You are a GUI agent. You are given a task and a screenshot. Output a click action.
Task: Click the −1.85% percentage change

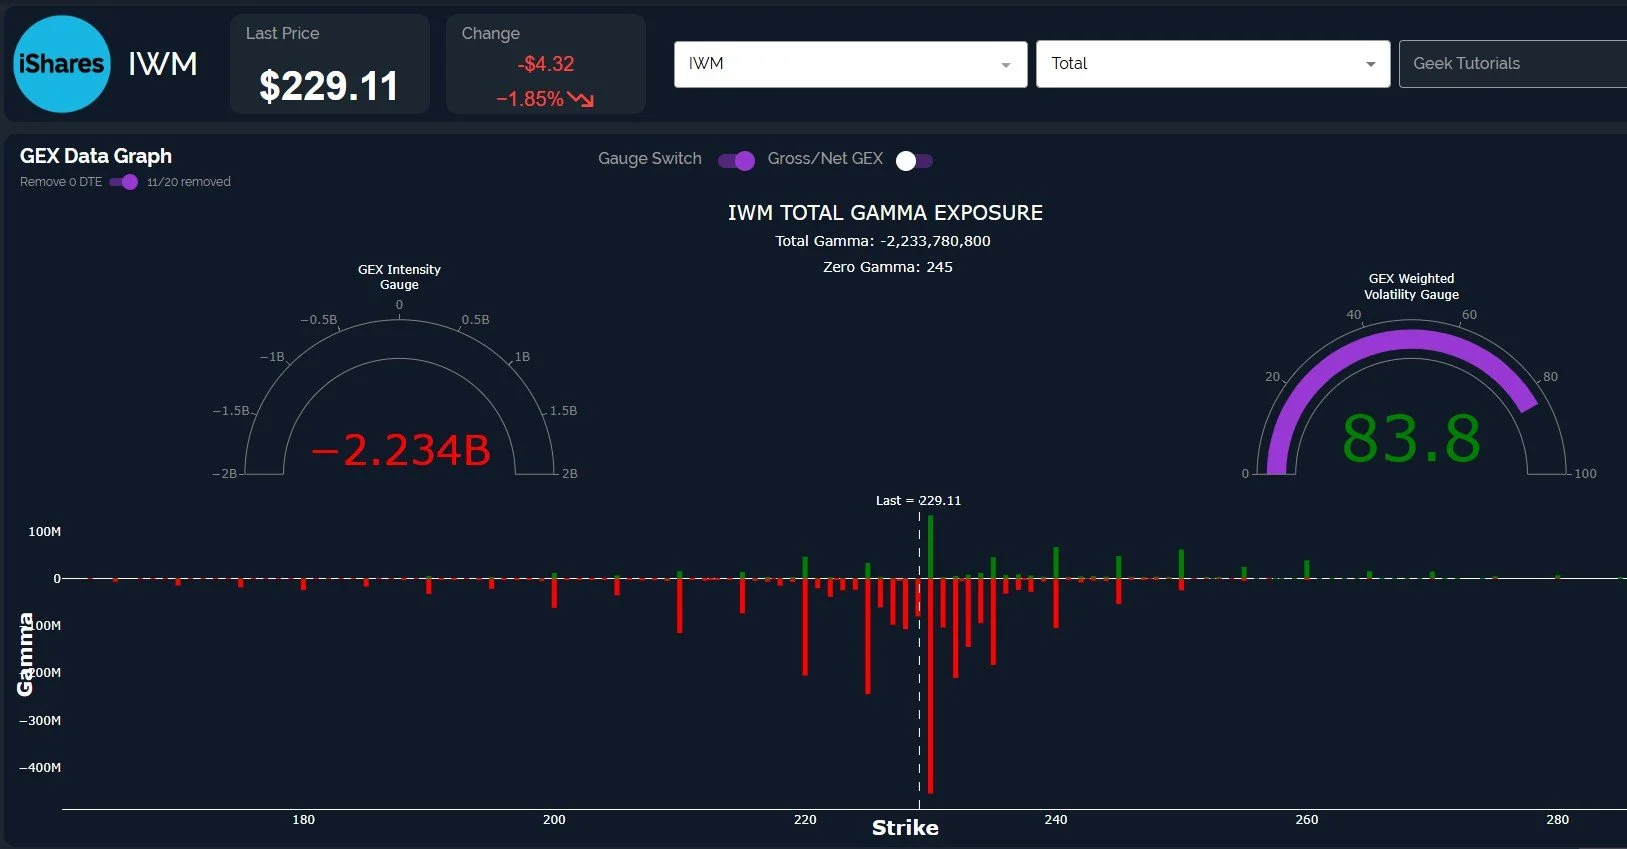tap(530, 99)
